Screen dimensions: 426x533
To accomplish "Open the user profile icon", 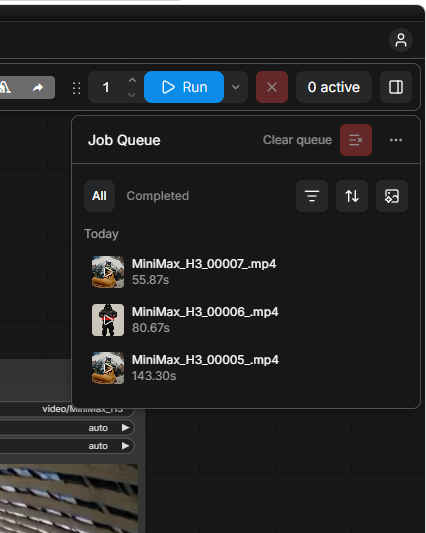I will coord(401,40).
